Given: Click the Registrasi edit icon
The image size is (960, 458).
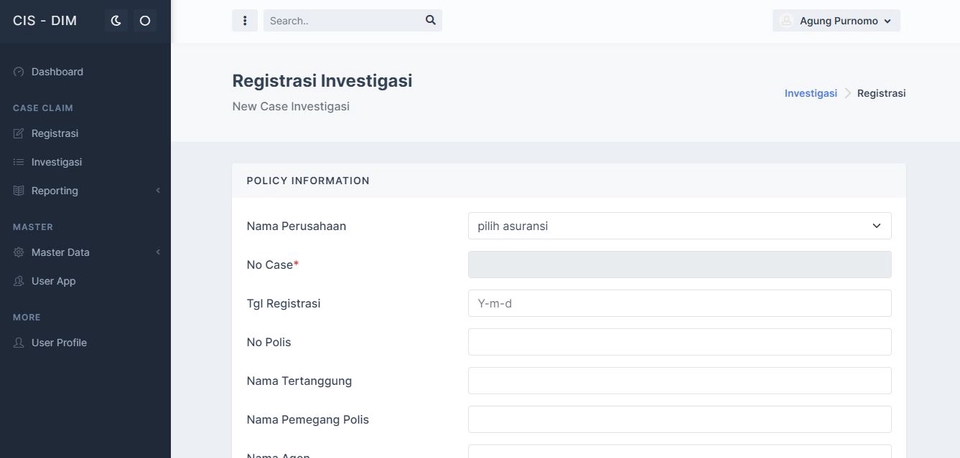Looking at the screenshot, I should point(18,133).
